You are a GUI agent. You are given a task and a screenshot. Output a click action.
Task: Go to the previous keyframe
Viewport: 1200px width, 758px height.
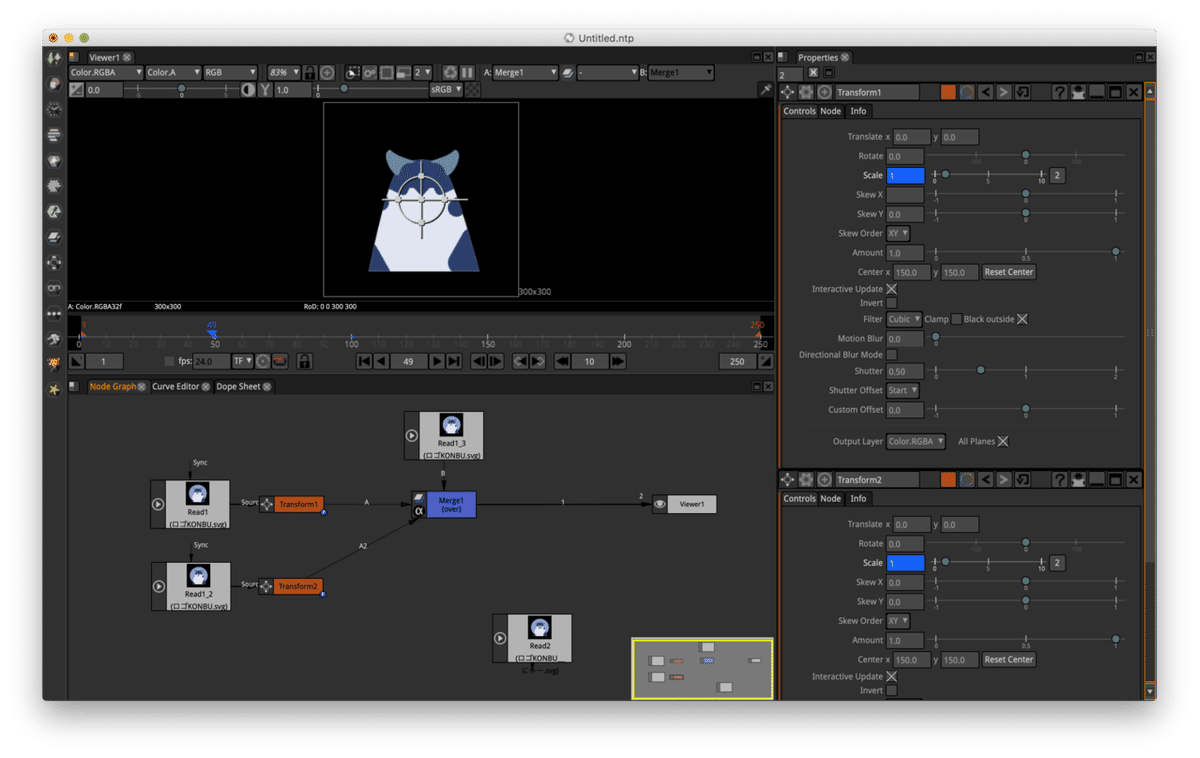pyautogui.click(x=520, y=361)
